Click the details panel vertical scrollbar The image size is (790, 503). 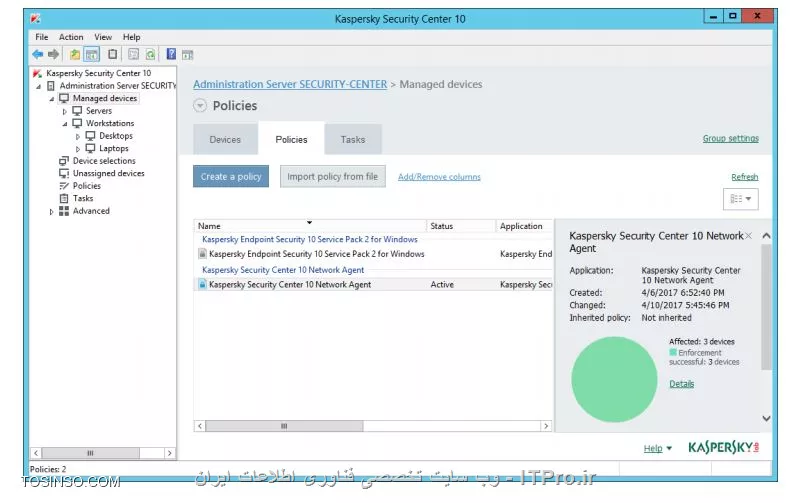point(766,307)
